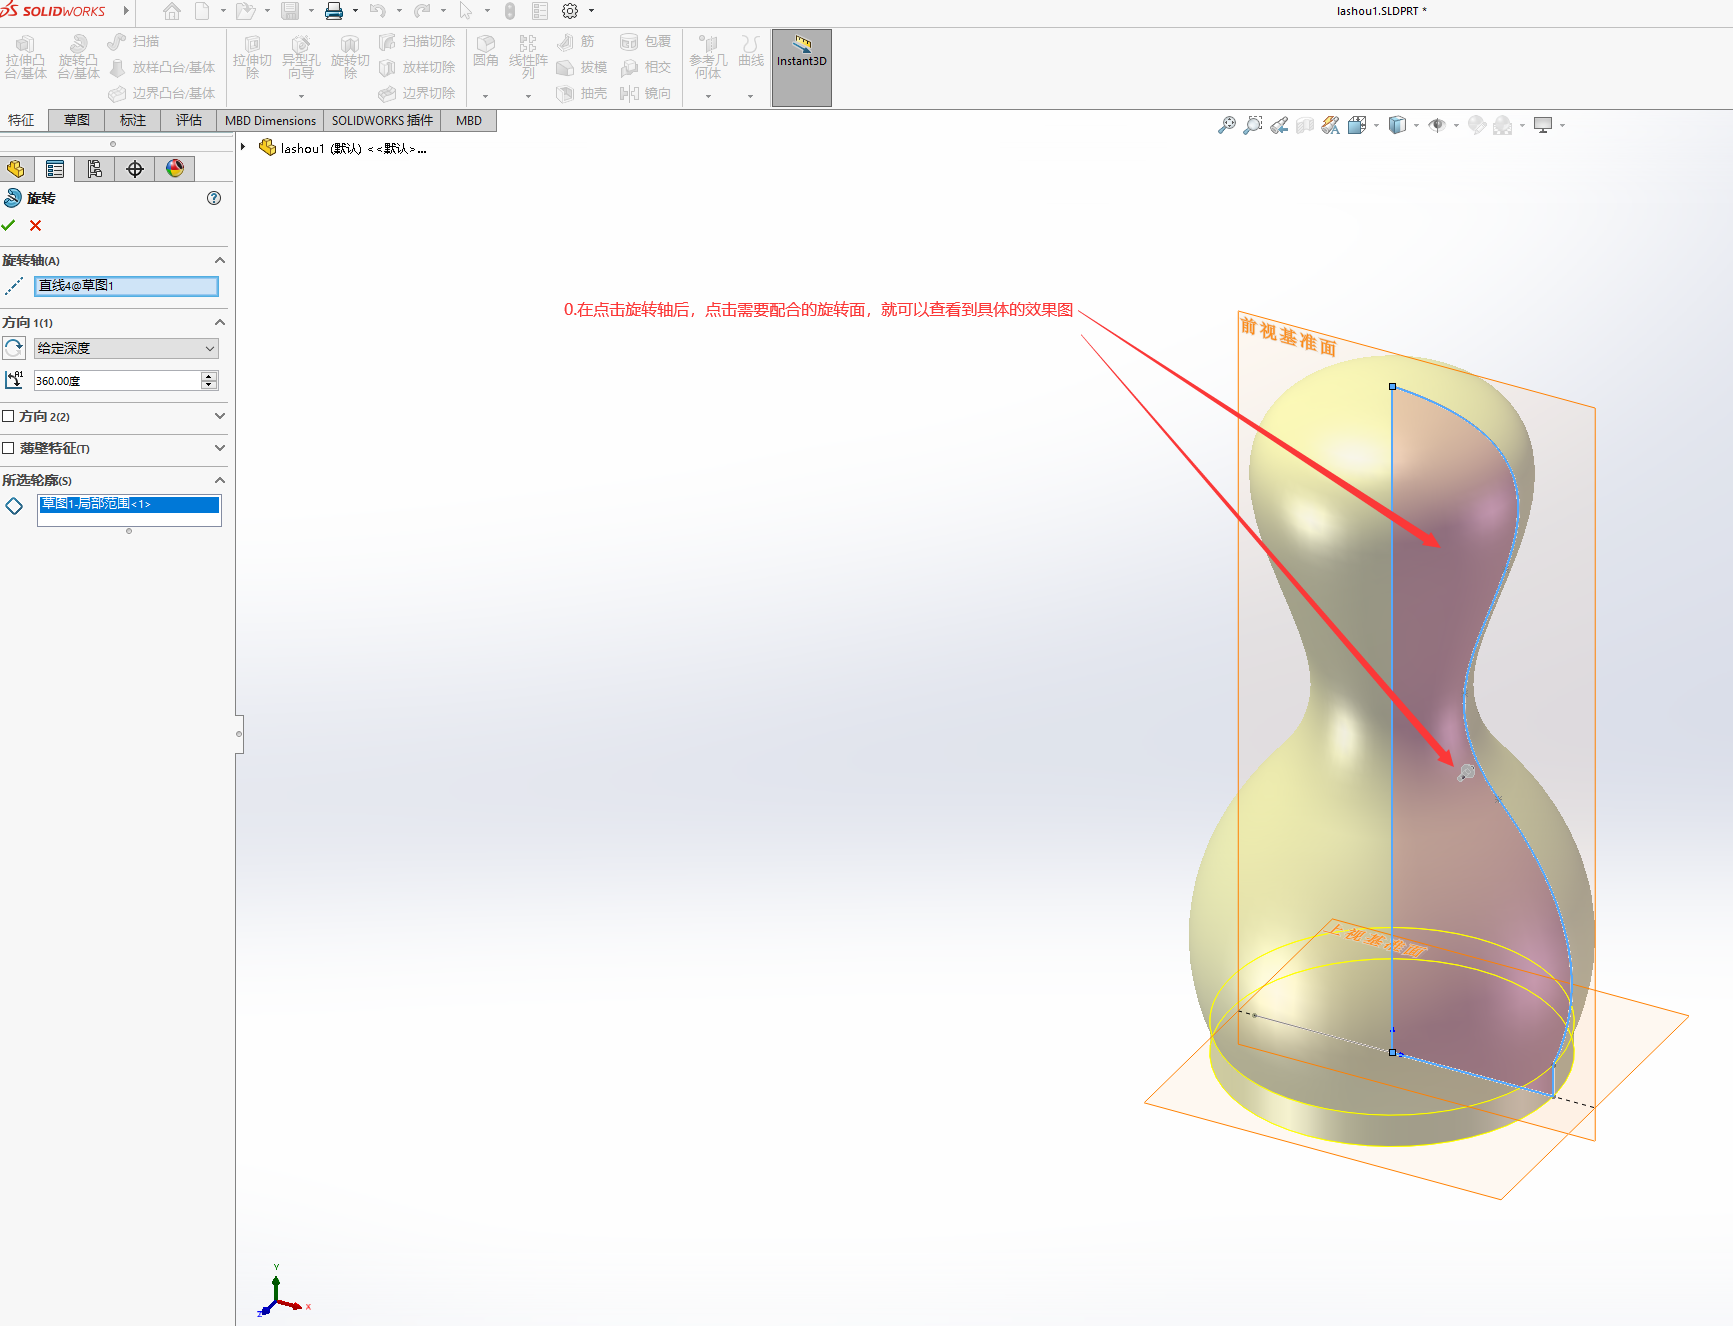The image size is (1733, 1326).
Task: Expand the SOLIDWORKS menu arrow
Action: [x=126, y=11]
